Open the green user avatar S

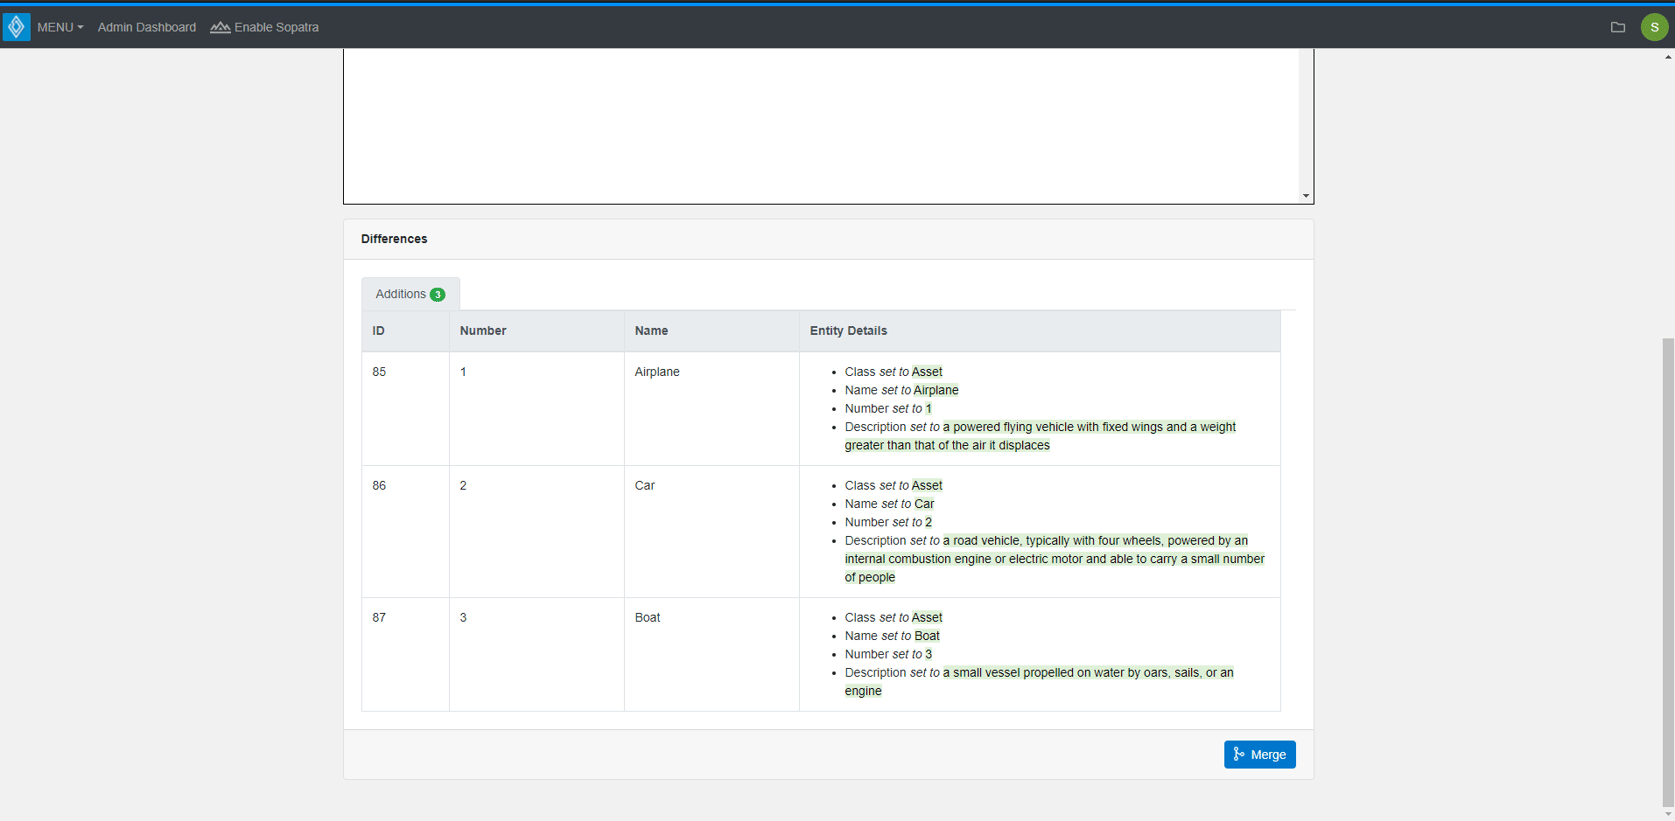[x=1654, y=27]
